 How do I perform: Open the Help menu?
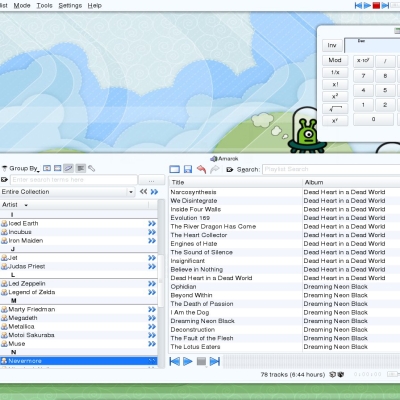pyautogui.click(x=95, y=6)
